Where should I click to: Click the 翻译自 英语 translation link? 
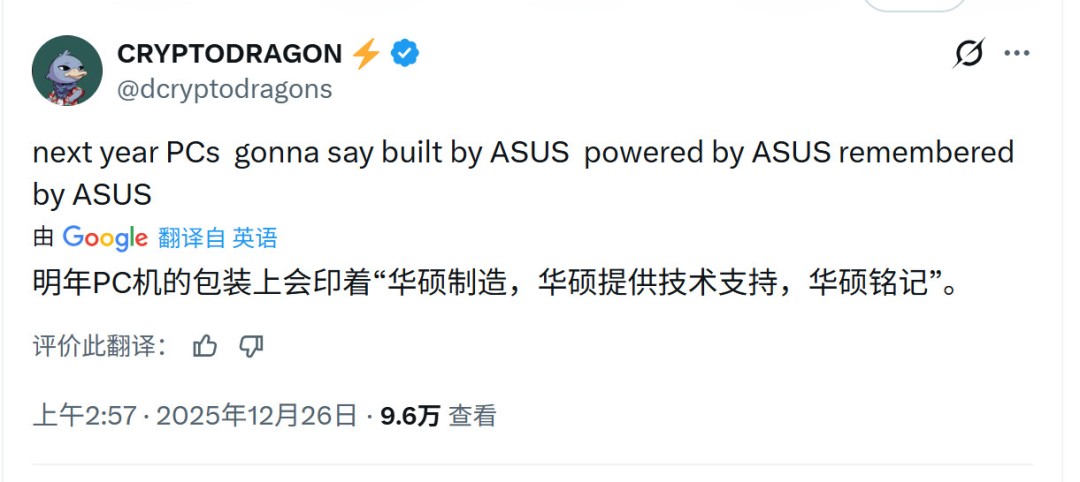pos(217,238)
